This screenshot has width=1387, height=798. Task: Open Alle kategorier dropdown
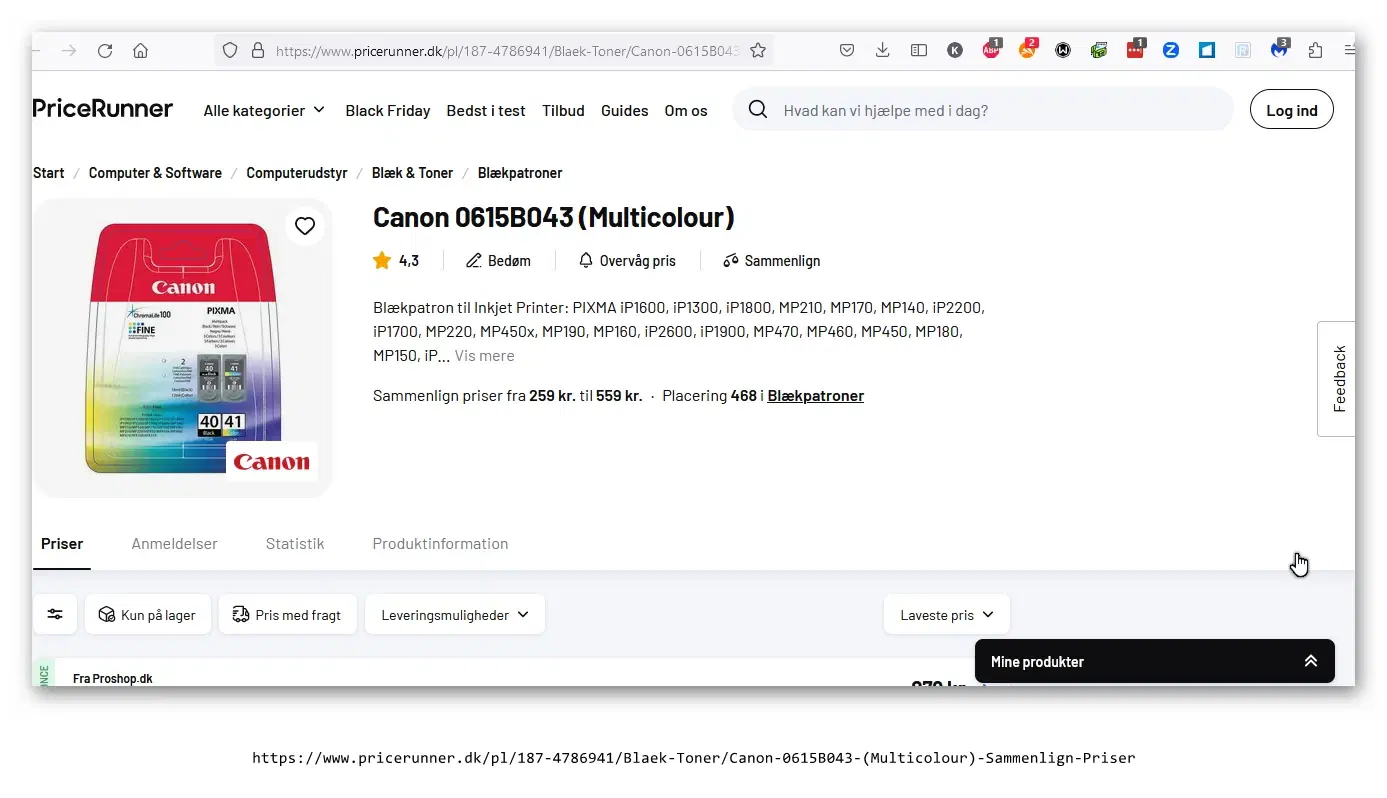[x=264, y=111]
